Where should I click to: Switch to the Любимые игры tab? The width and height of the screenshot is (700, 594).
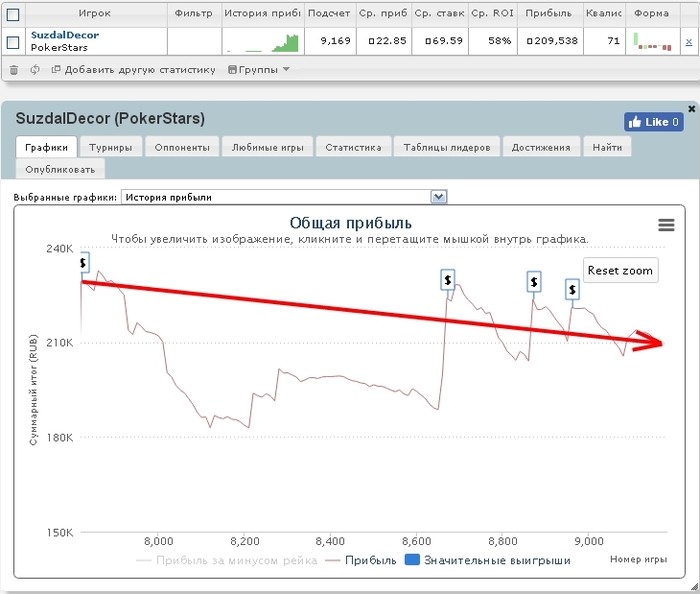(267, 147)
